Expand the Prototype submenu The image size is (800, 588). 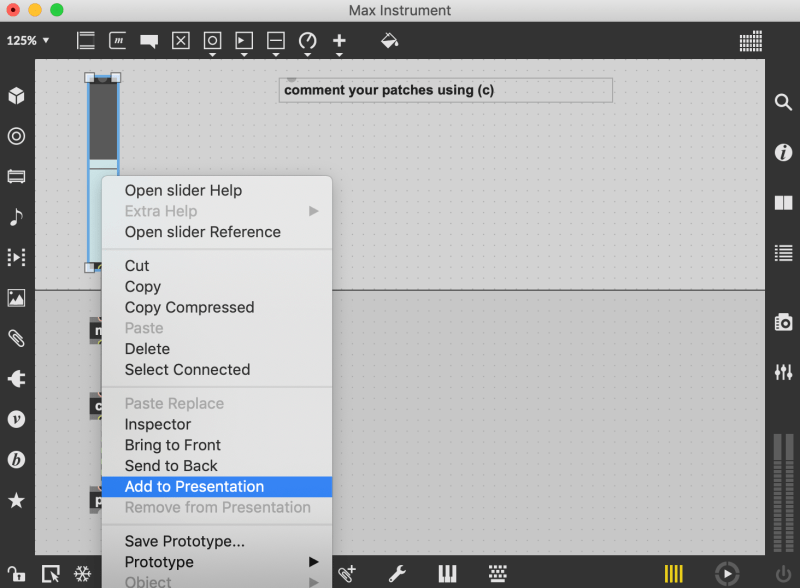[x=217, y=562]
